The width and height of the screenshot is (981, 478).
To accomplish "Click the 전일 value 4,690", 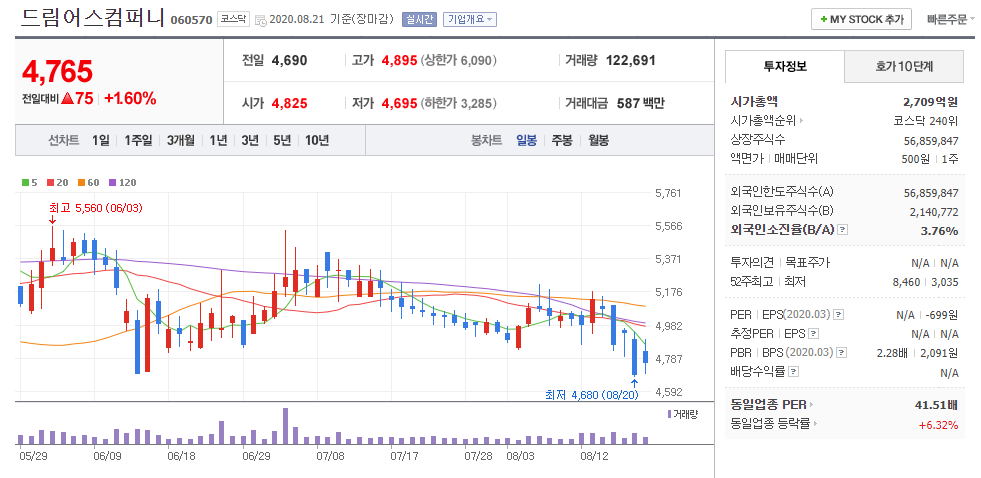I will click(x=290, y=61).
